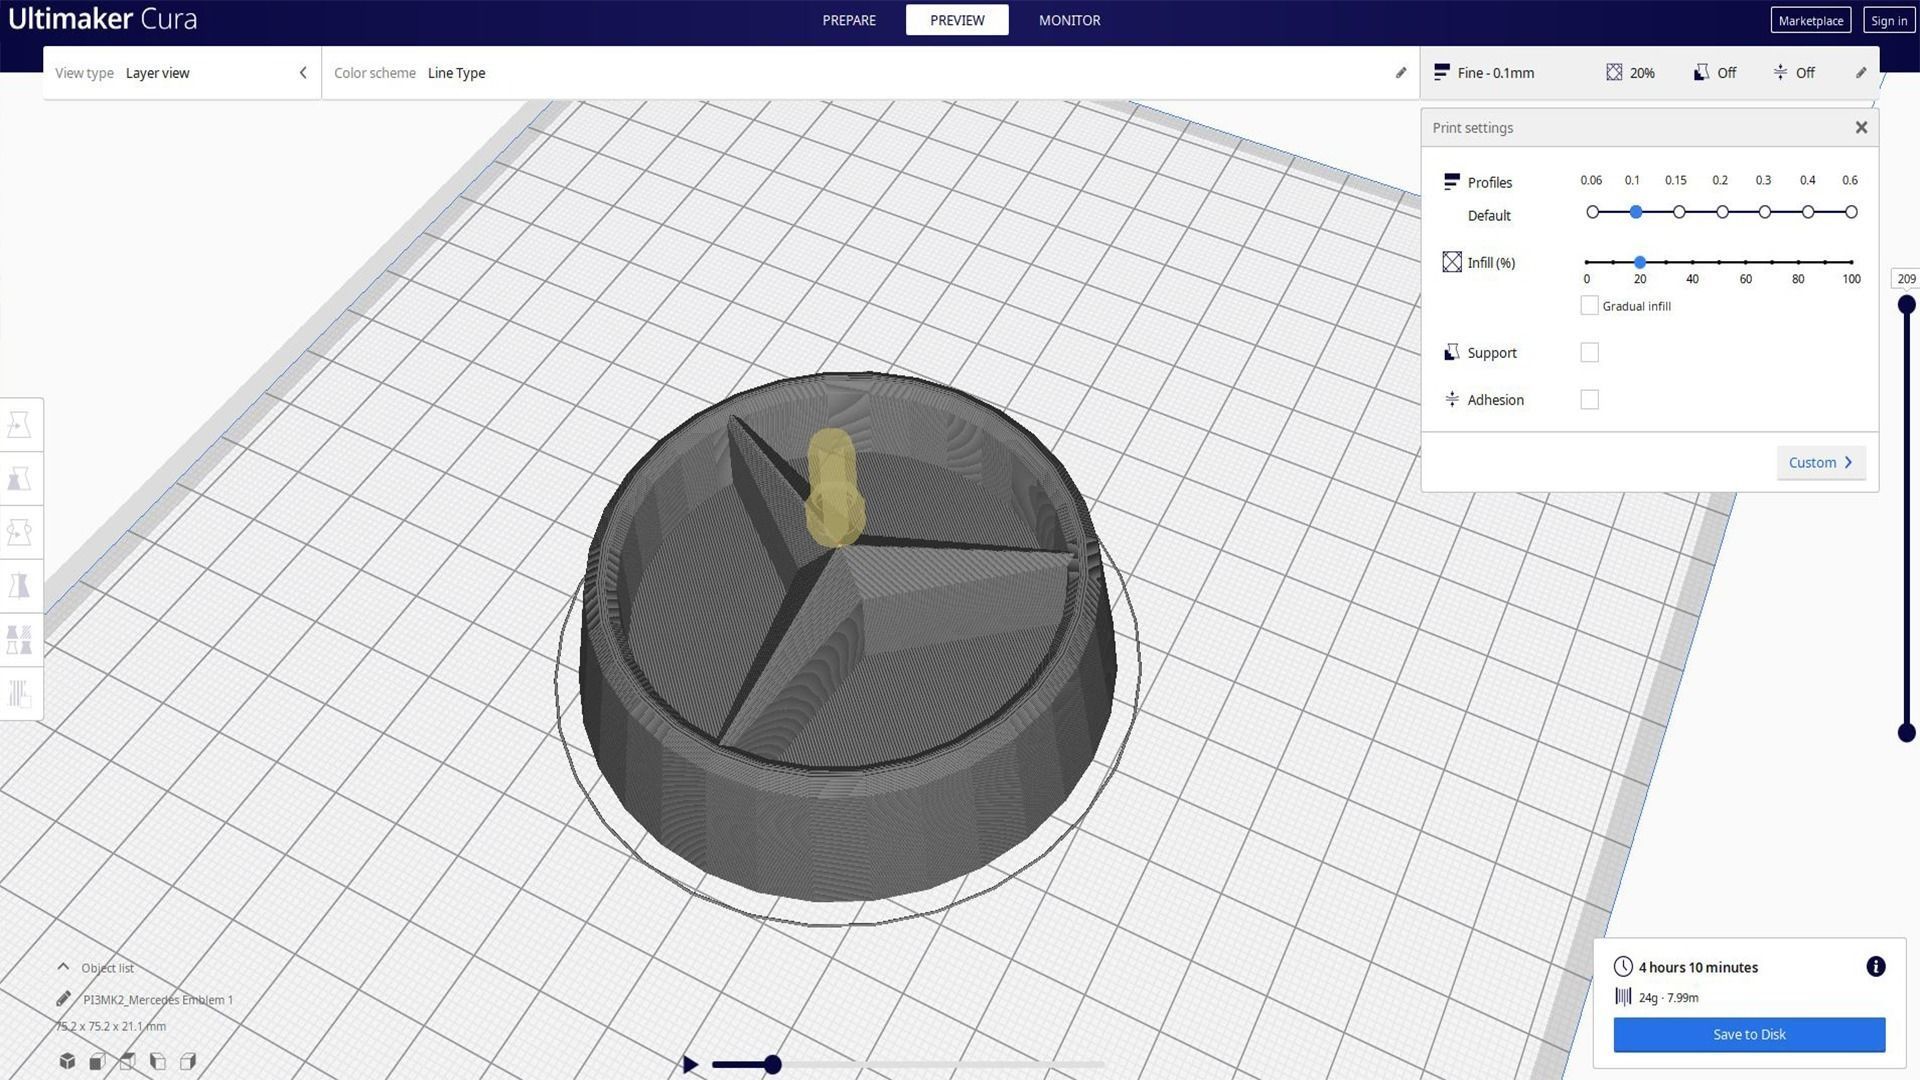
Task: Enable the Adhesion checkbox
Action: 1589,399
